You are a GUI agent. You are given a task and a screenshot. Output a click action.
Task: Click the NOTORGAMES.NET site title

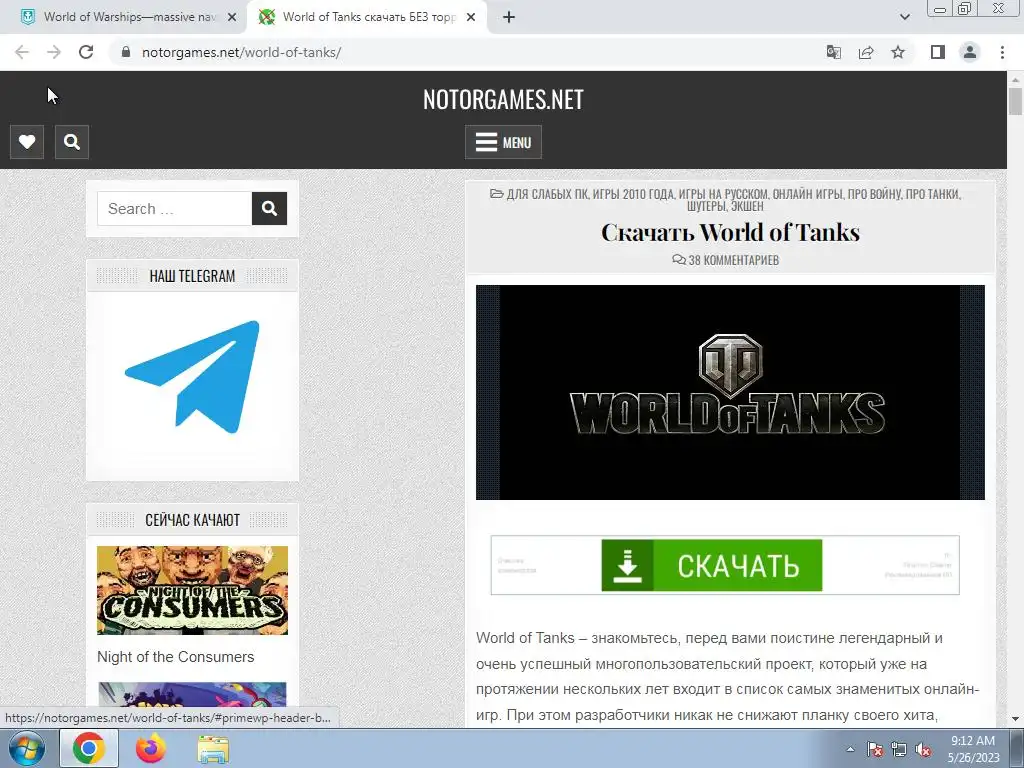[503, 99]
